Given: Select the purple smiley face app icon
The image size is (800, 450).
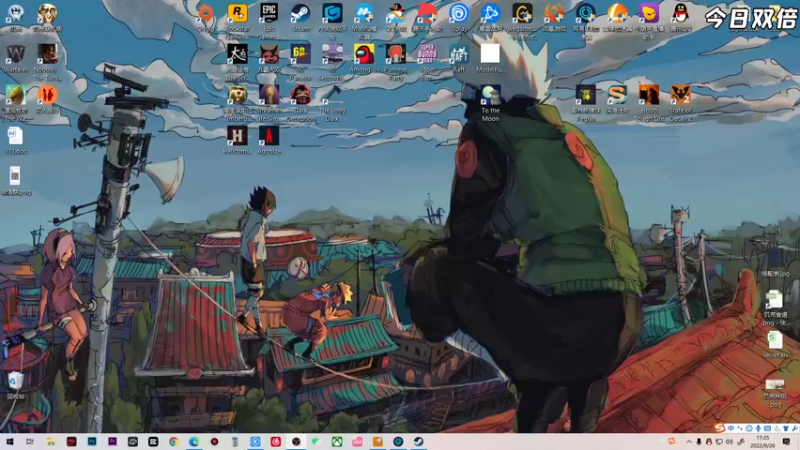Looking at the screenshot, I should (x=649, y=13).
